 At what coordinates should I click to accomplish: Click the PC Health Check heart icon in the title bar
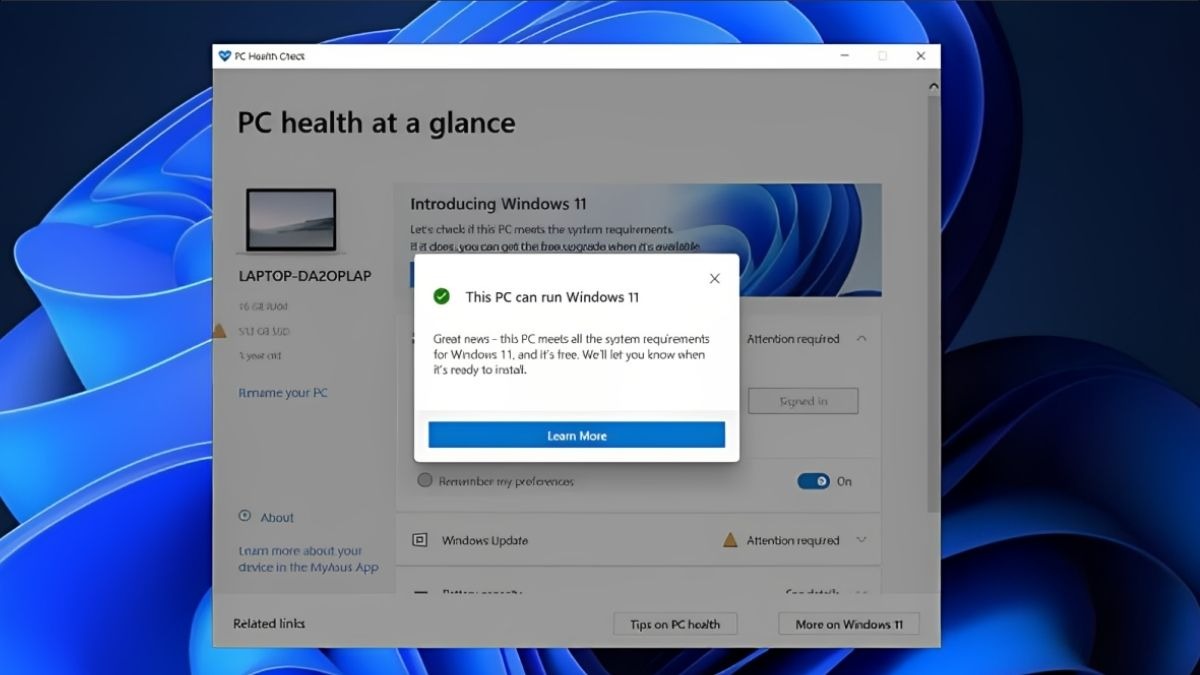[x=224, y=56]
